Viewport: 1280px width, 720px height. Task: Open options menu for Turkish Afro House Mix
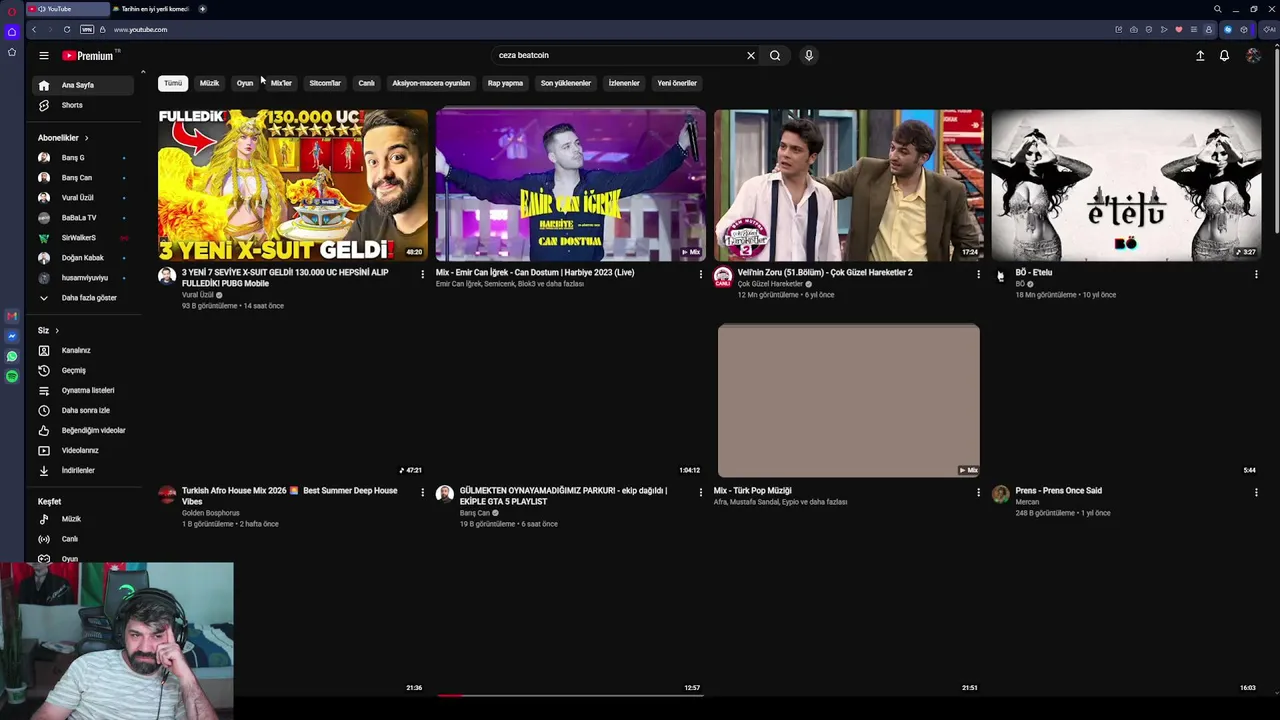(422, 492)
